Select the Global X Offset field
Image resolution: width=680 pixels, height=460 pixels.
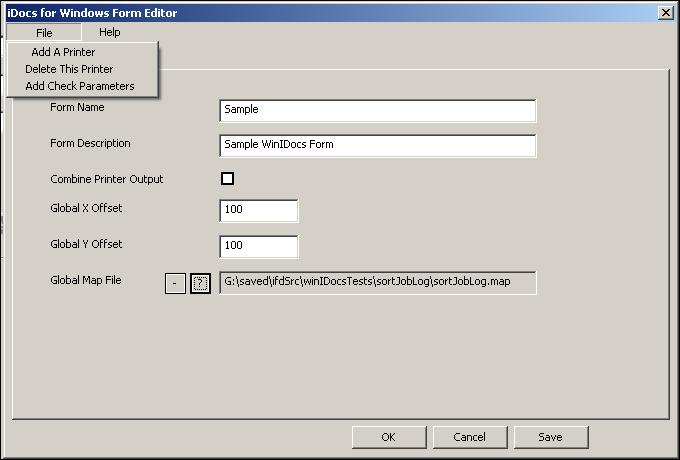click(259, 211)
